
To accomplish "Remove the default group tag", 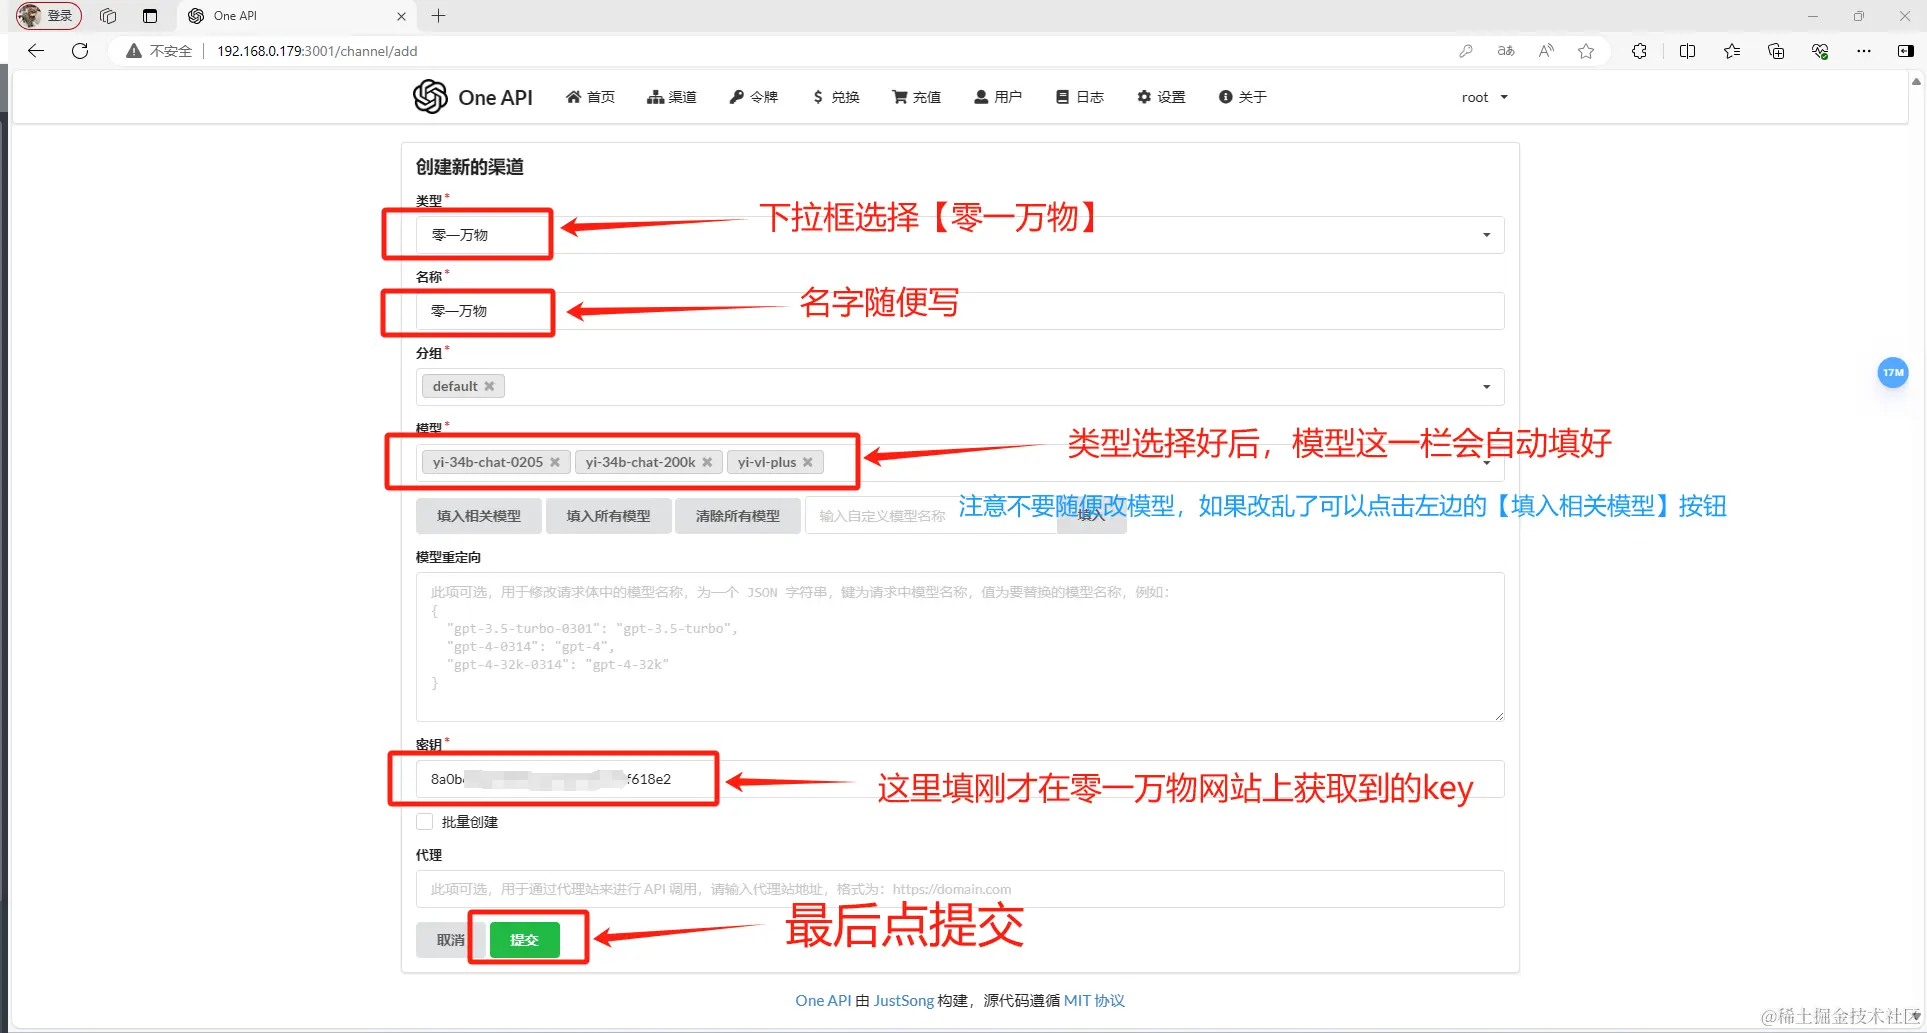I will coord(489,387).
